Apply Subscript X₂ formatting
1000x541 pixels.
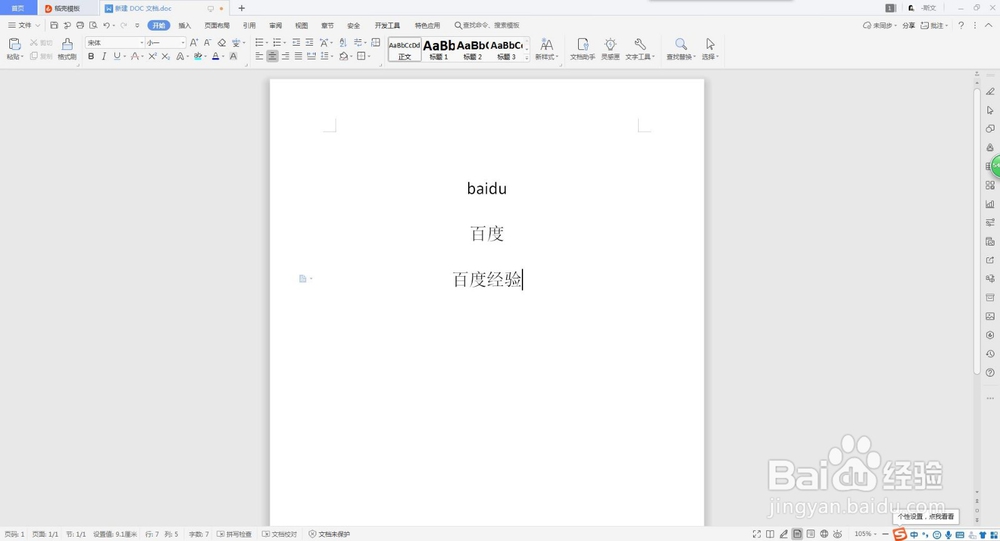pos(166,57)
